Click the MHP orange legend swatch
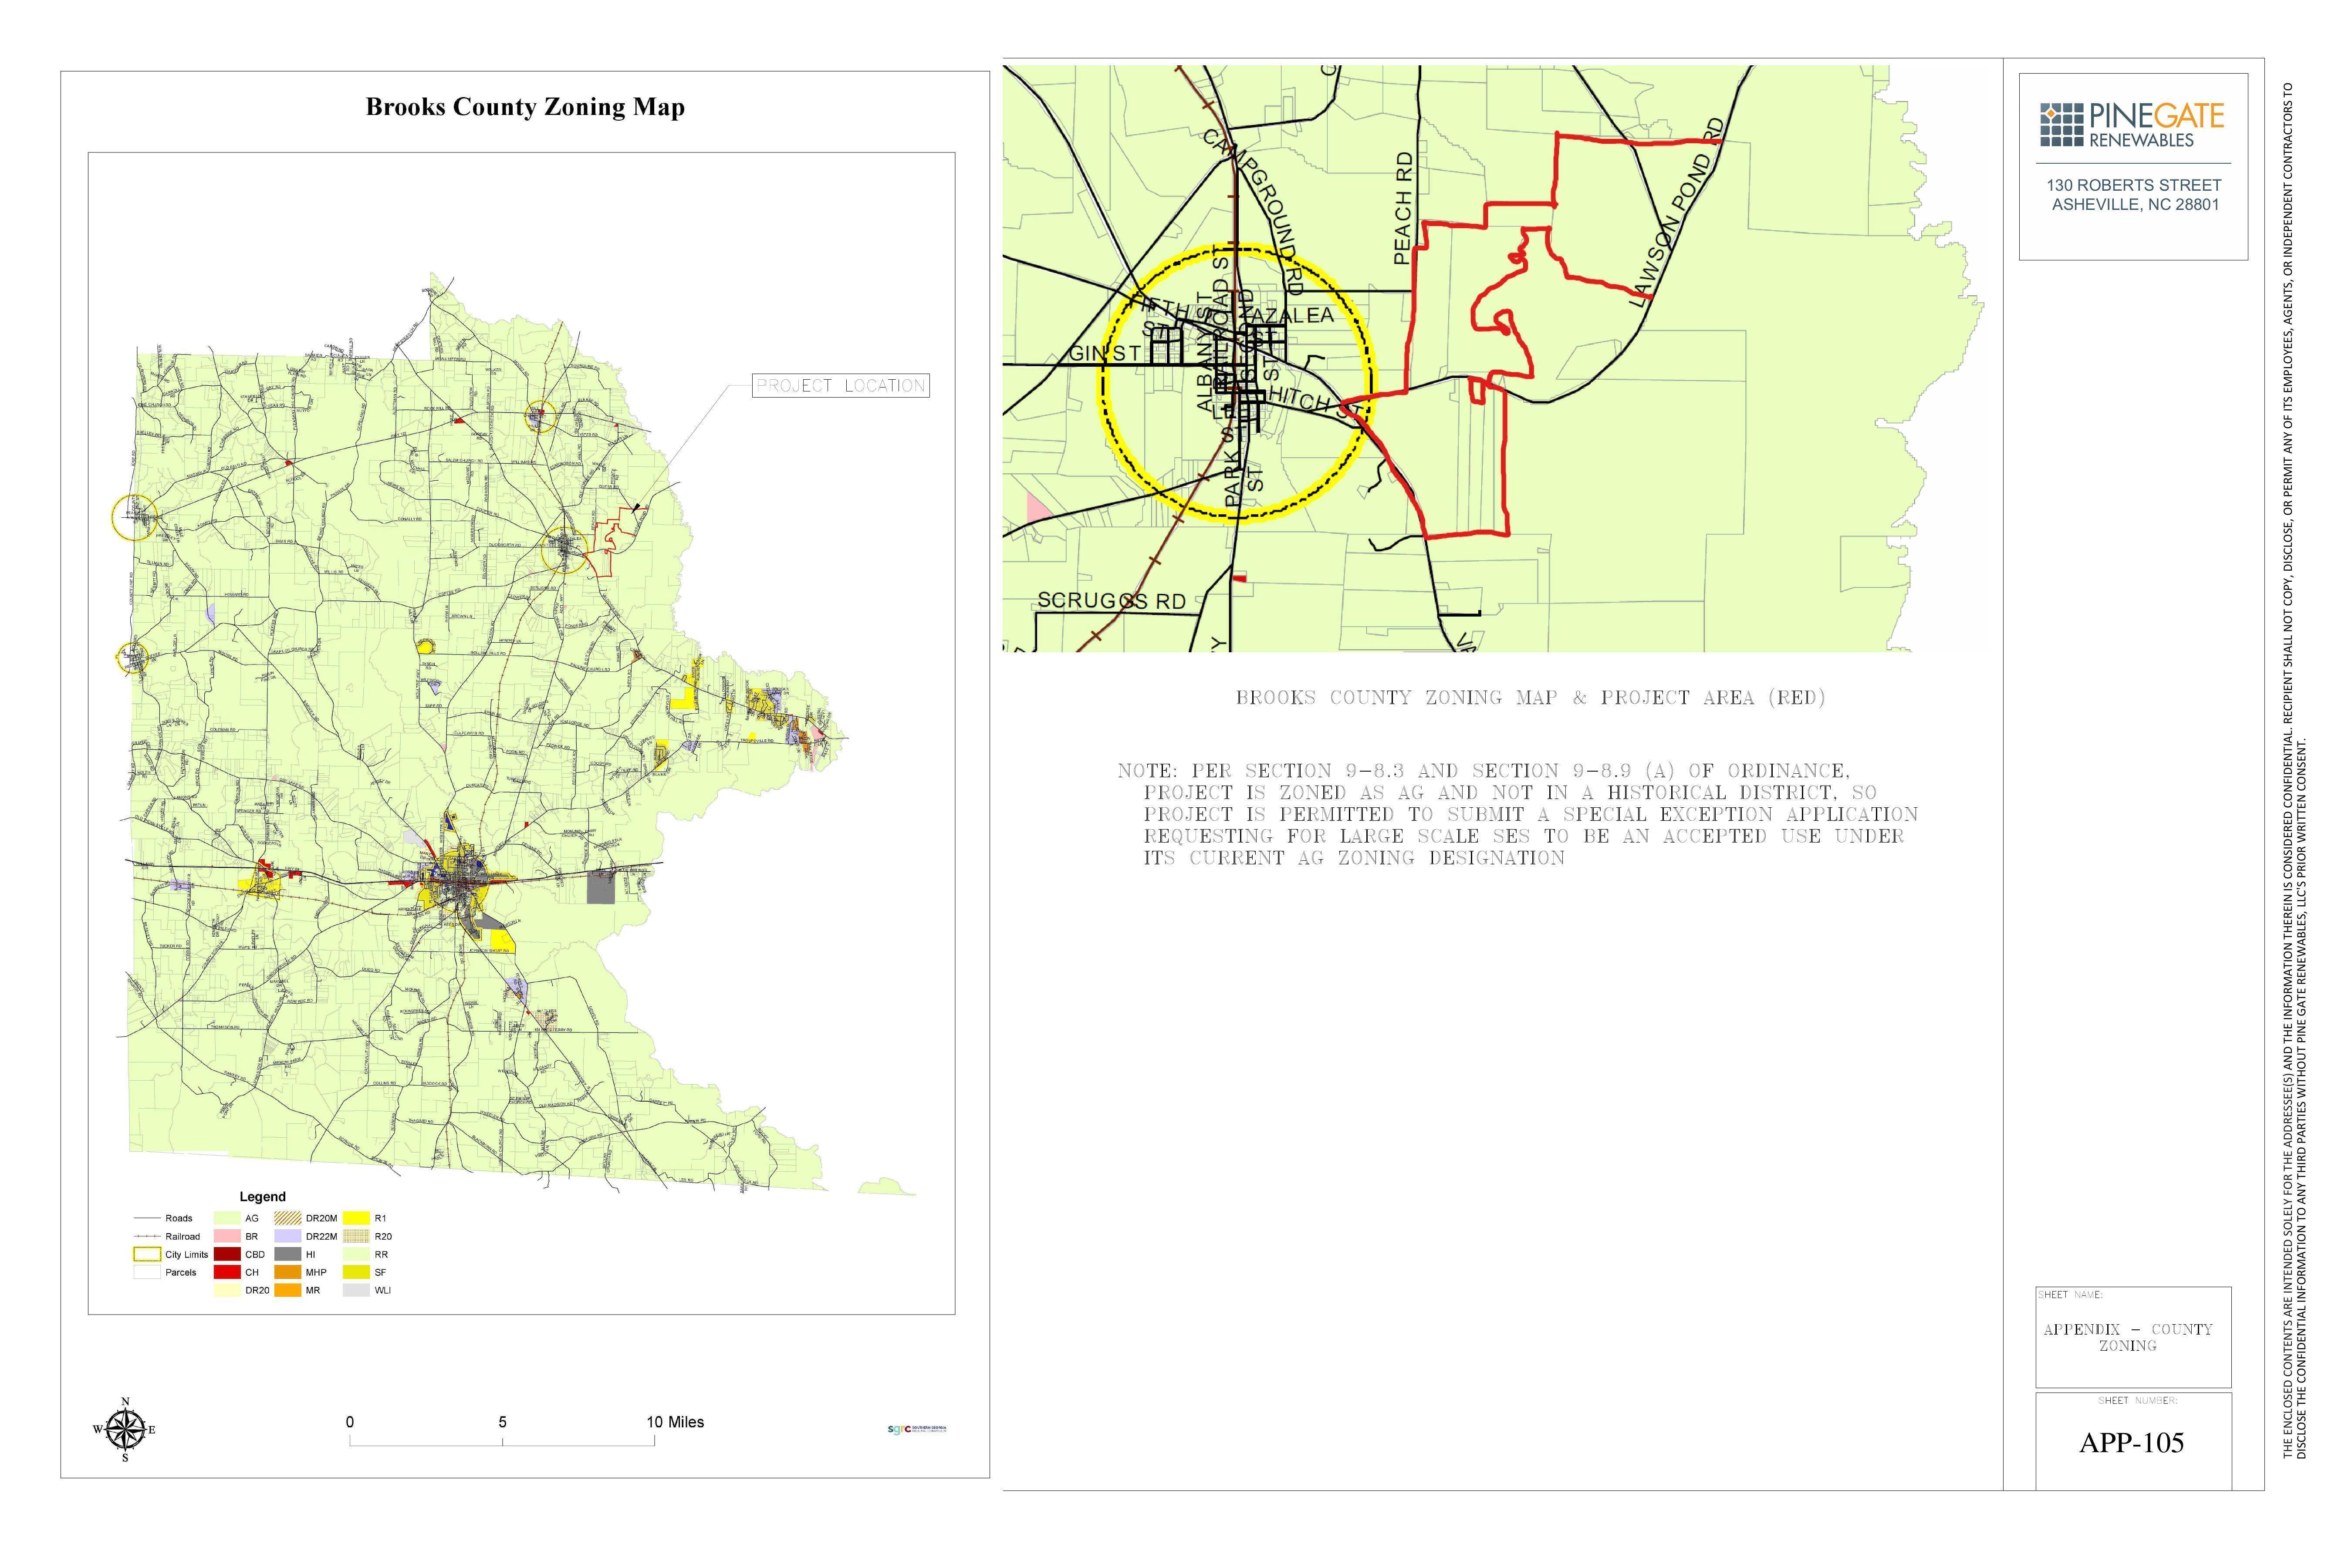The image size is (2352, 1568). click(288, 1272)
